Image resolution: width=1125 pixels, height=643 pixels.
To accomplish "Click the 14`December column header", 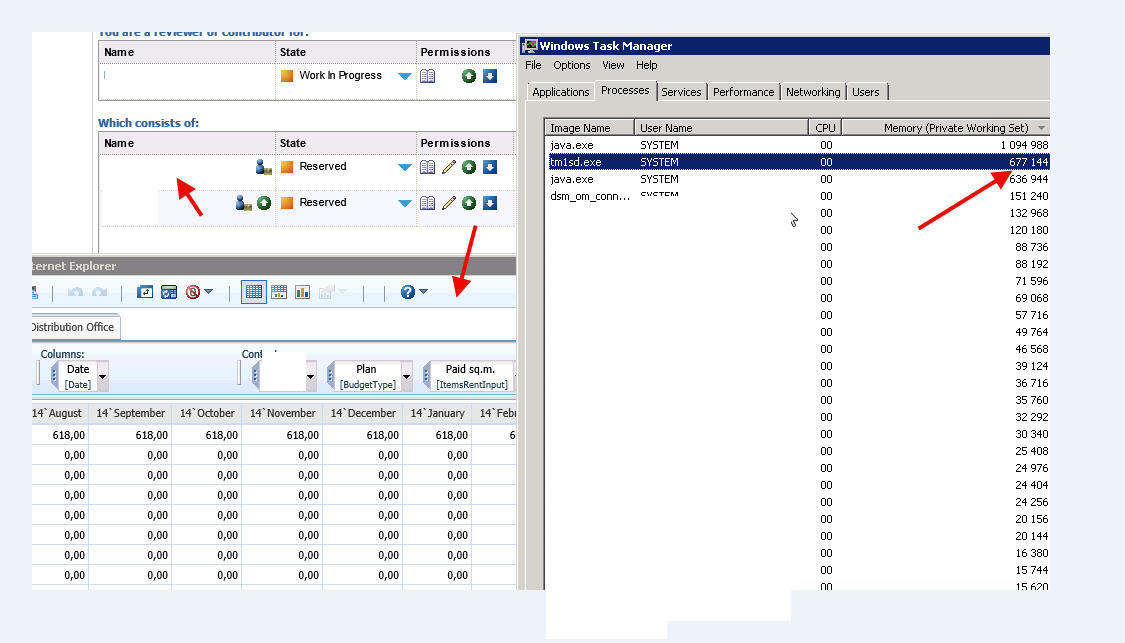I will pos(362,413).
